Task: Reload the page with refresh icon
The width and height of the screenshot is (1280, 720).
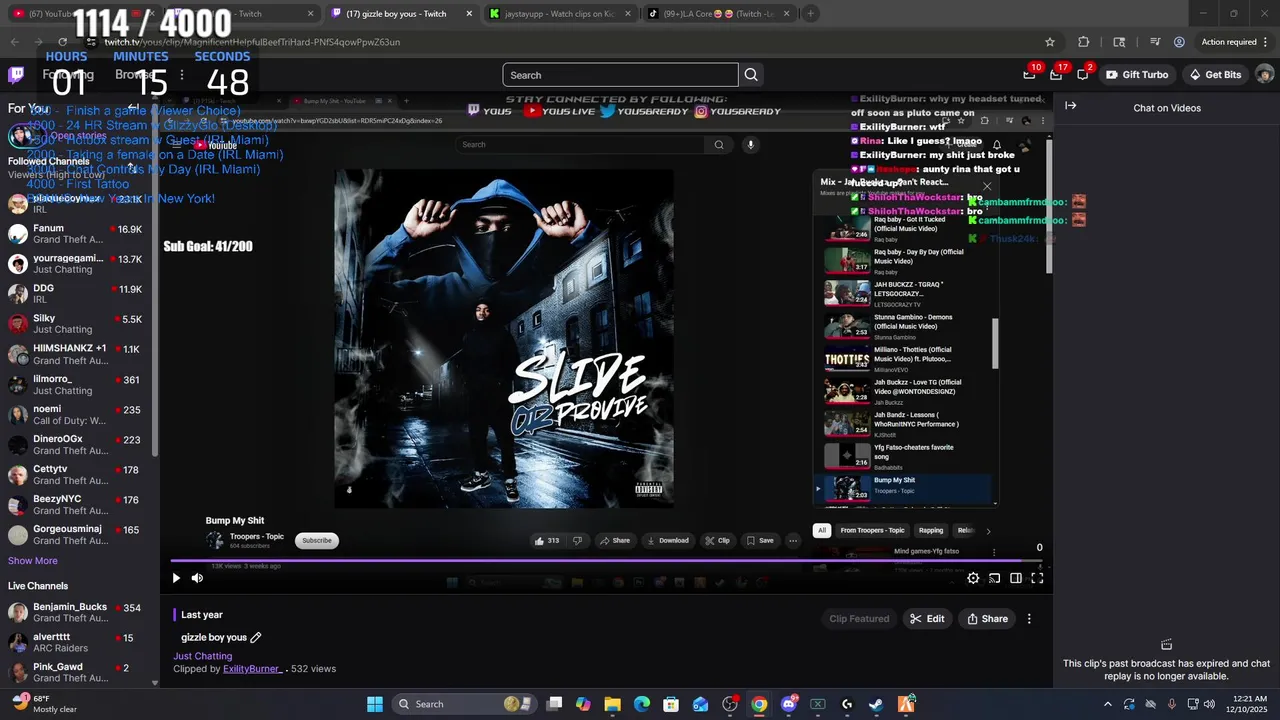Action: (x=62, y=42)
